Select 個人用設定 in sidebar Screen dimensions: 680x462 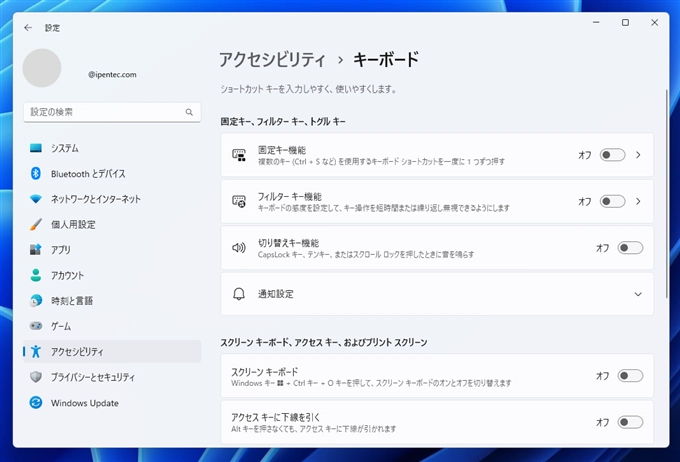click(x=112, y=224)
